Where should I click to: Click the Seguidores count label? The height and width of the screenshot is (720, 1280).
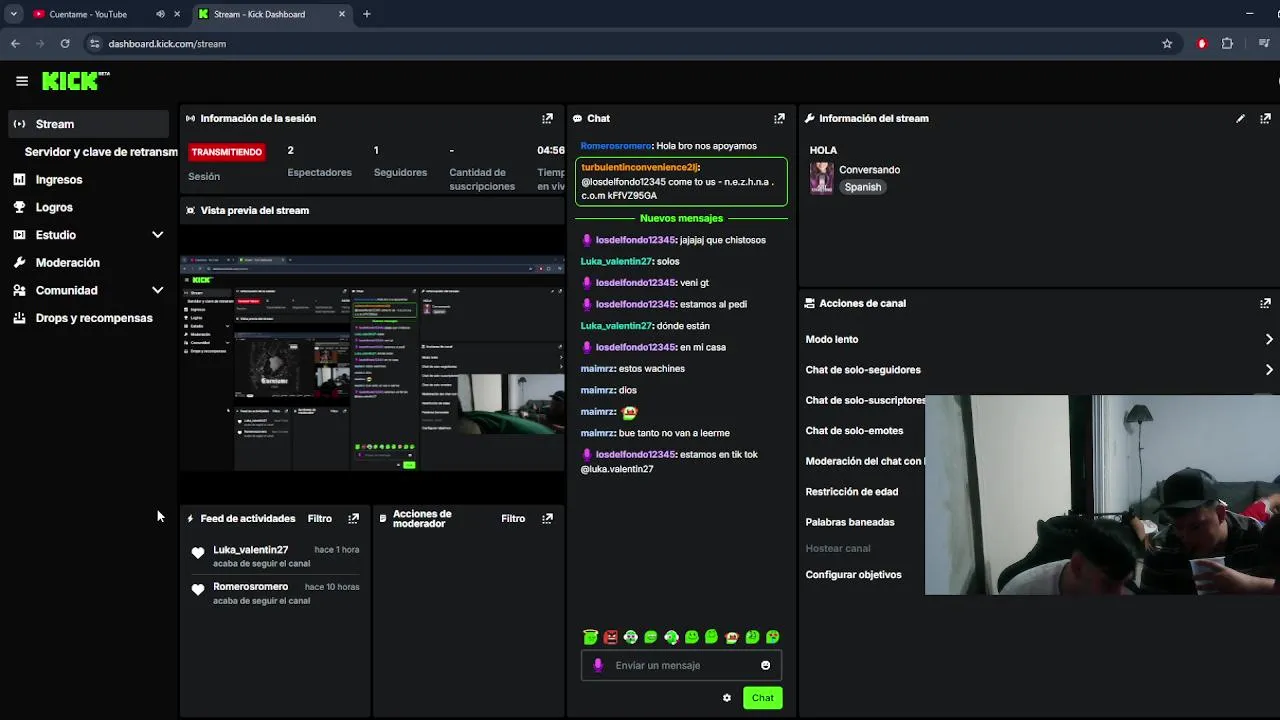[x=400, y=173]
